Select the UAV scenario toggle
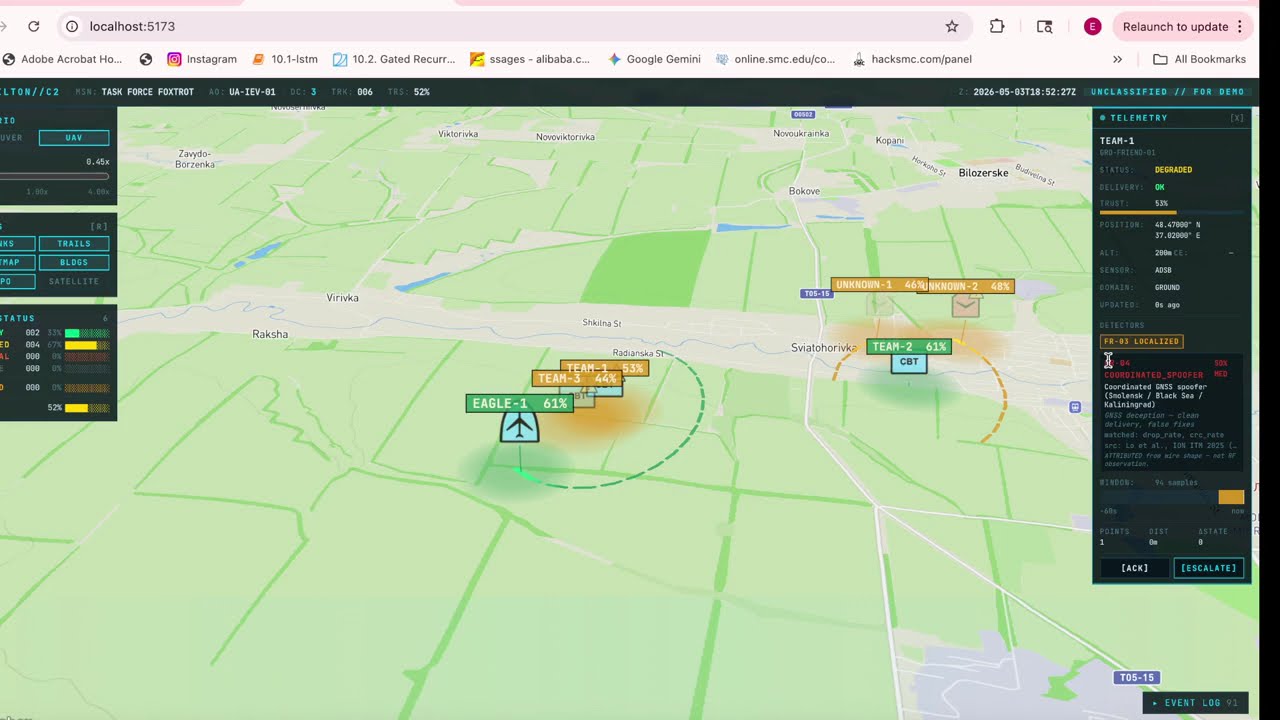This screenshot has width=1280, height=720. click(74, 138)
